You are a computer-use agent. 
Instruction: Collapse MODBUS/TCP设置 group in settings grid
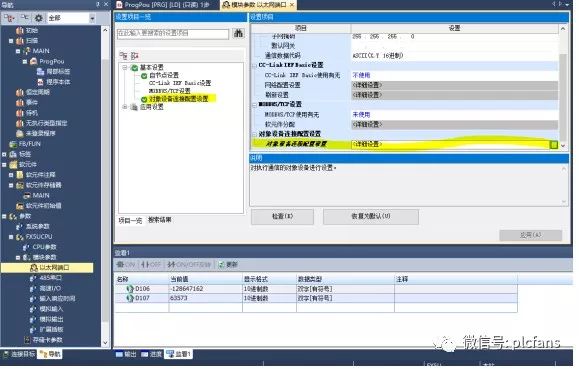[254, 105]
